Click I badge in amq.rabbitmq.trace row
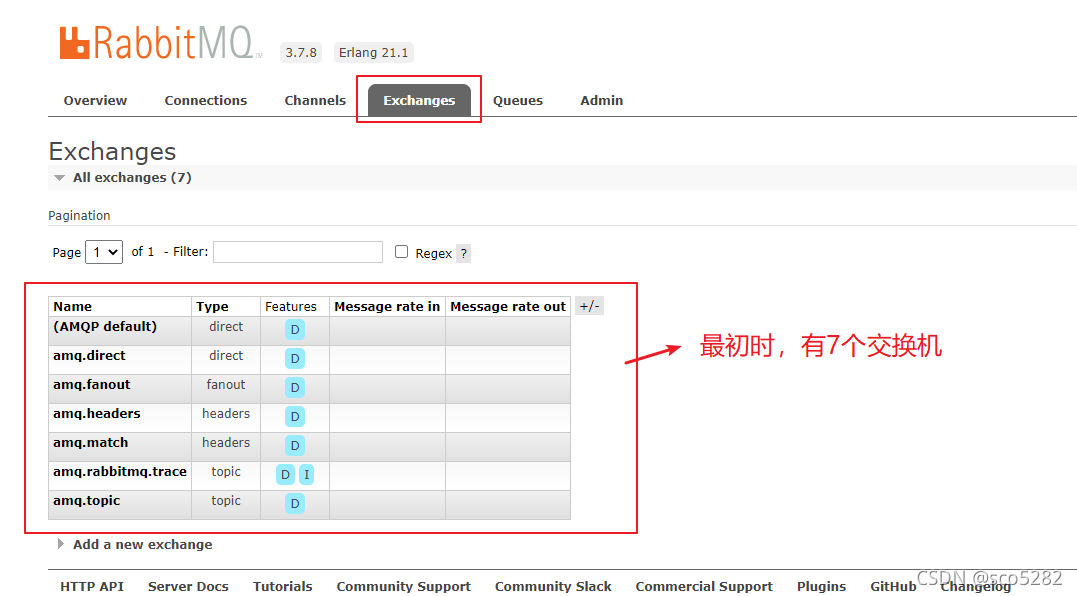Image resolution: width=1077 pixels, height=596 pixels. coord(306,474)
